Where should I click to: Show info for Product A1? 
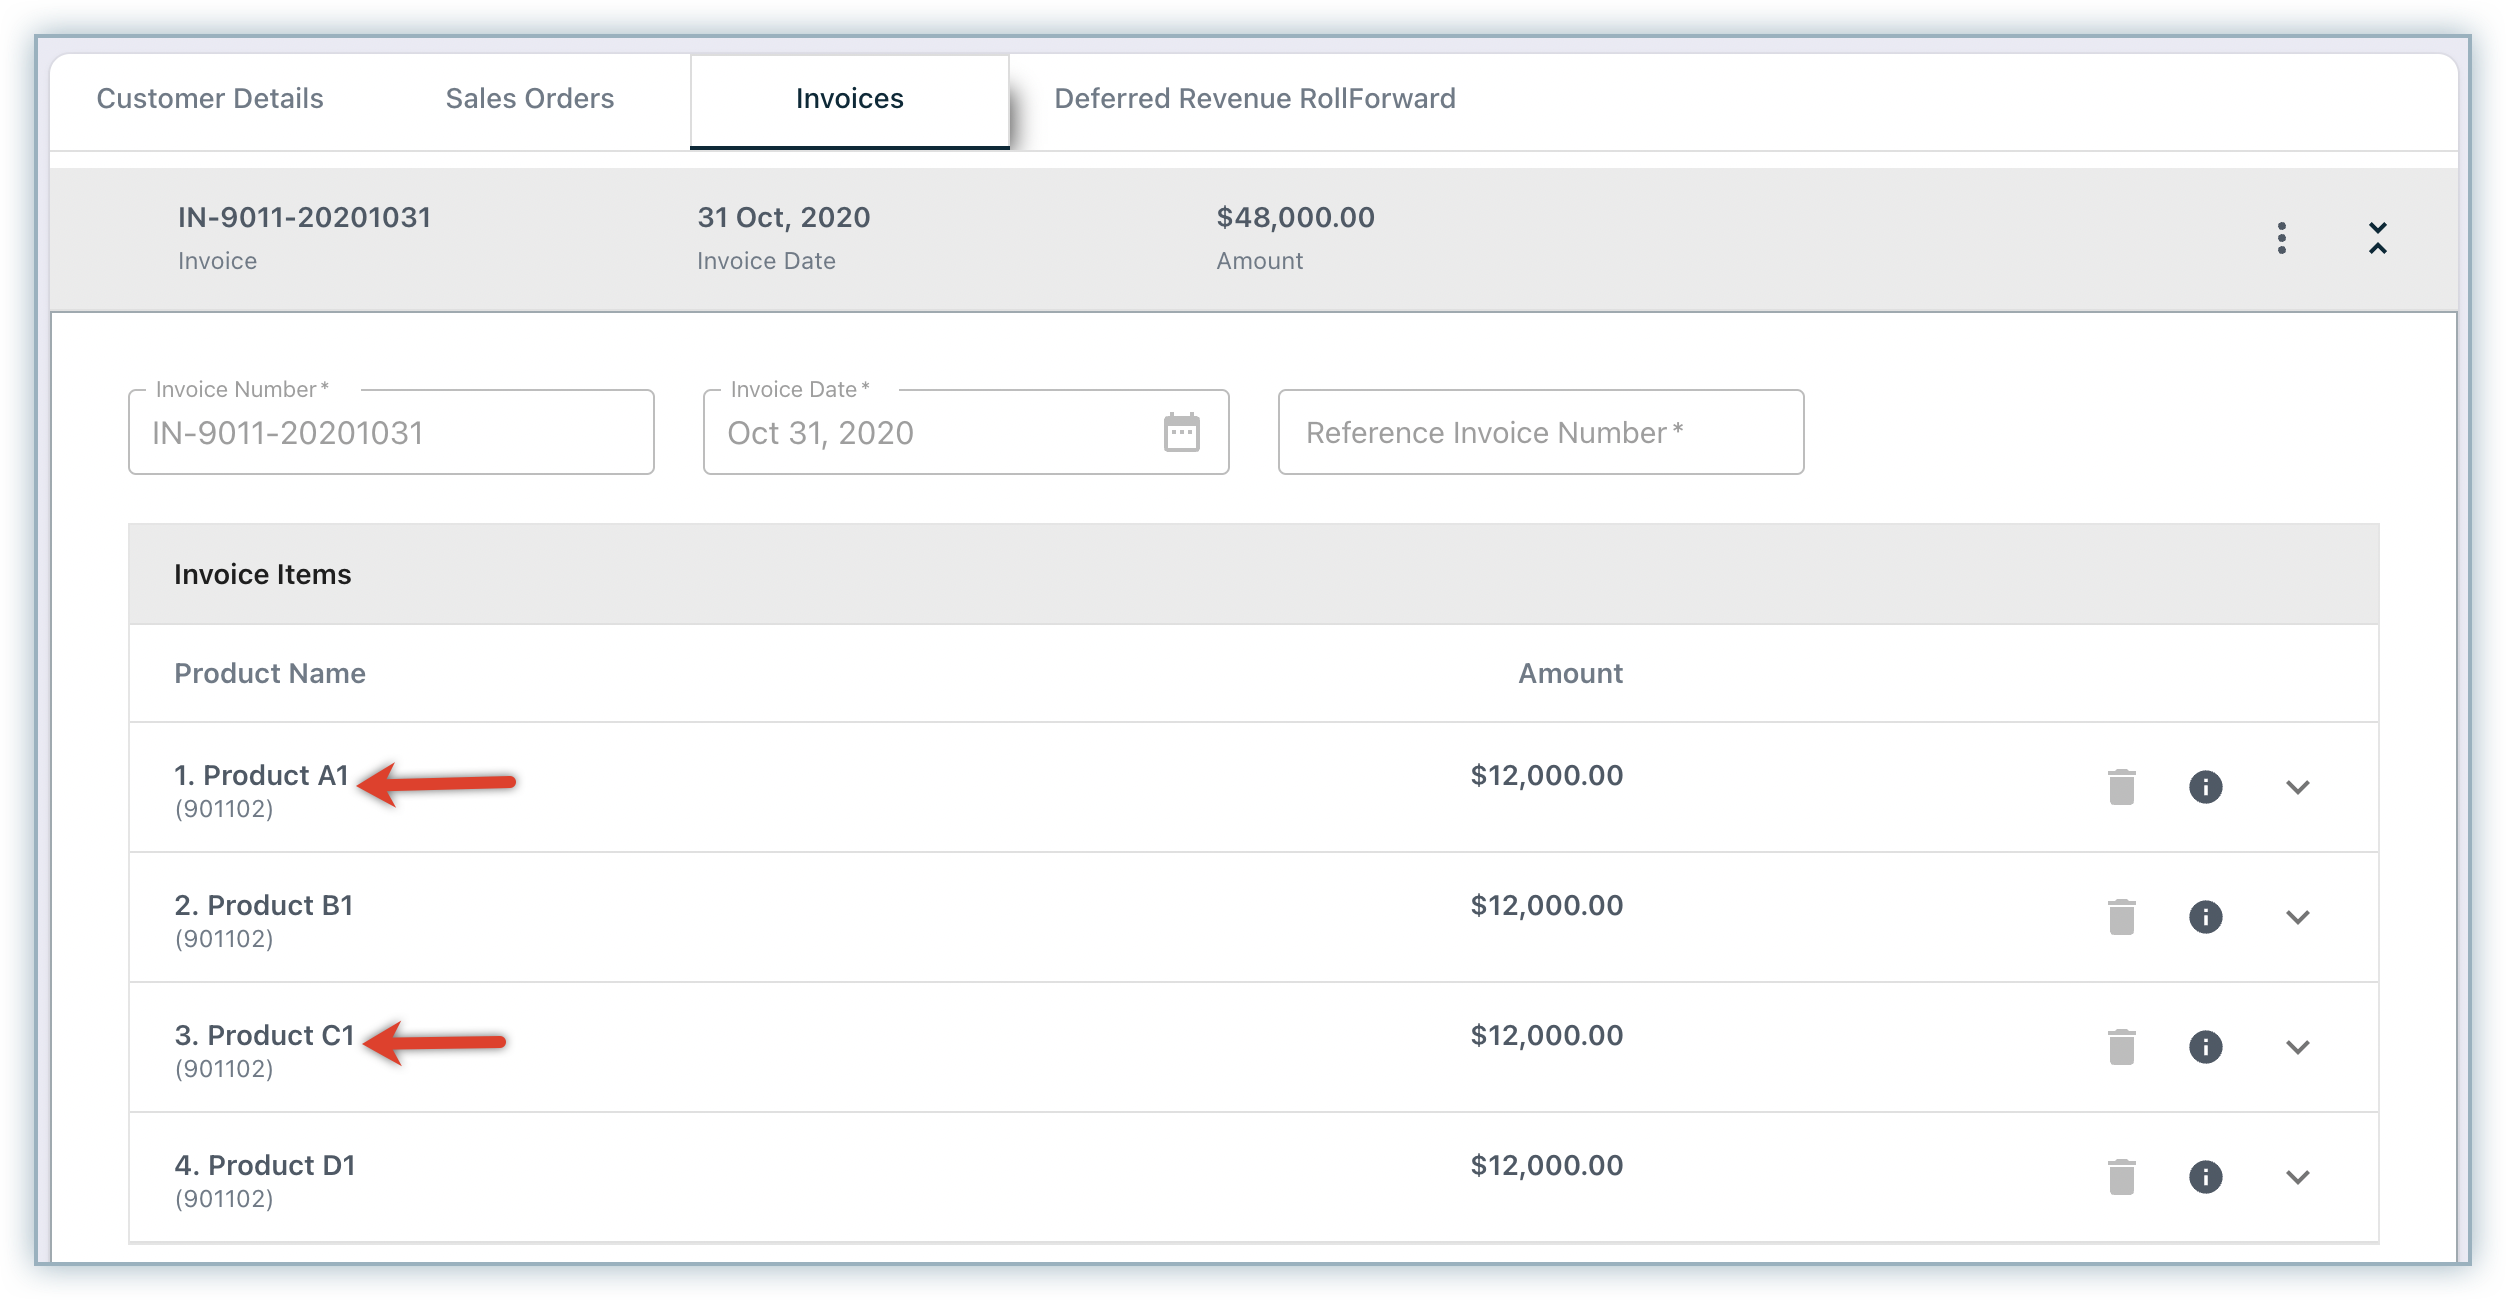2205,787
